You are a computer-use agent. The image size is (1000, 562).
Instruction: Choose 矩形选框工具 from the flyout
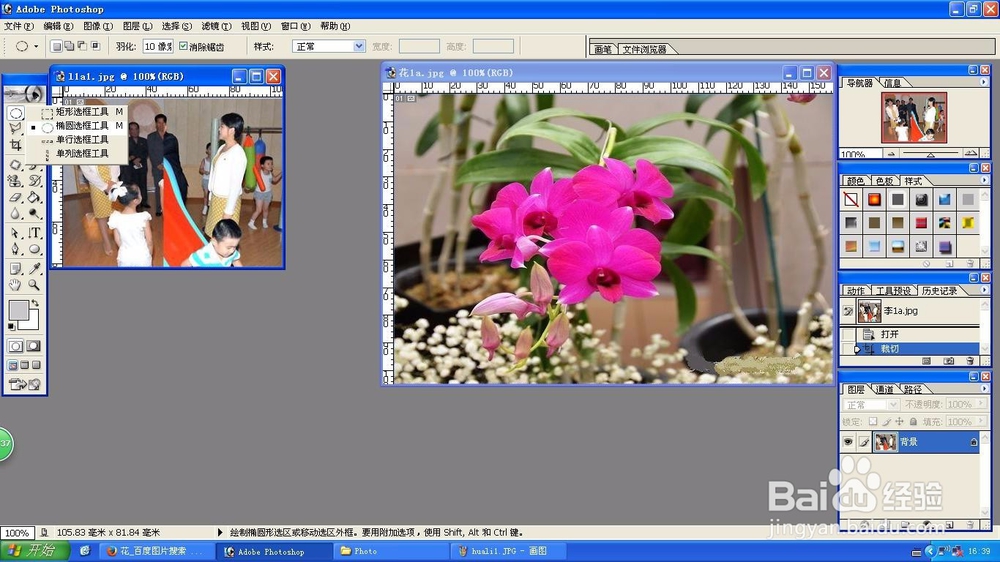pyautogui.click(x=82, y=112)
